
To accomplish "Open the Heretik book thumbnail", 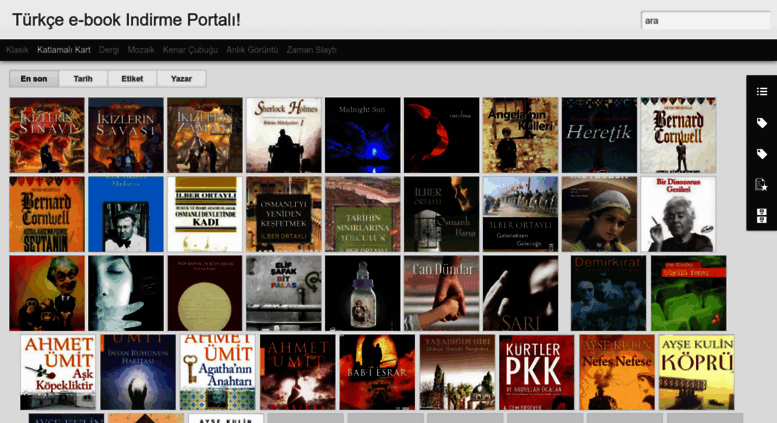I will coord(599,135).
